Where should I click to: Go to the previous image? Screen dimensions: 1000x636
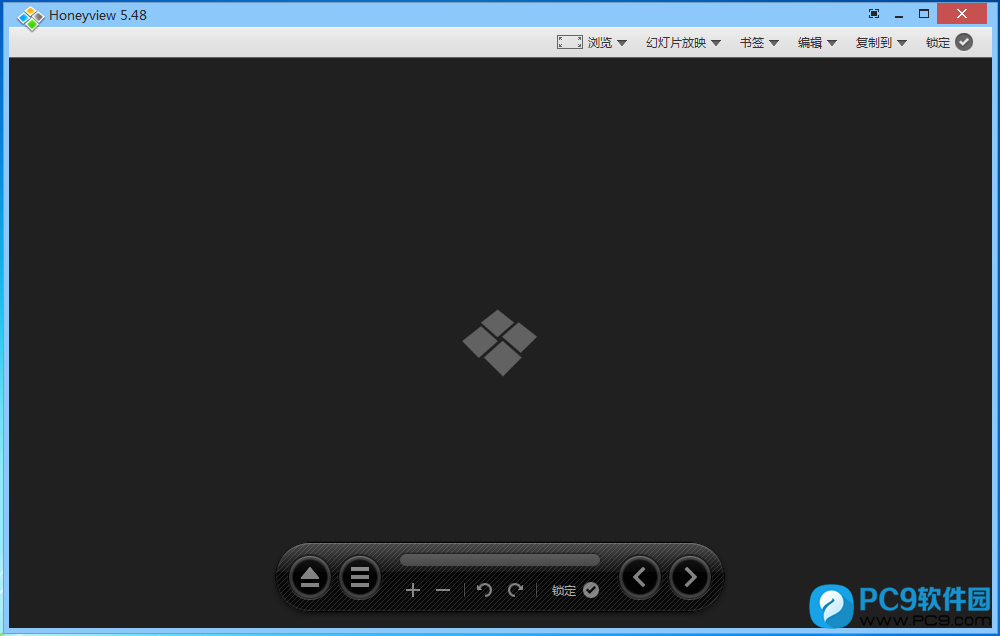pyautogui.click(x=640, y=577)
